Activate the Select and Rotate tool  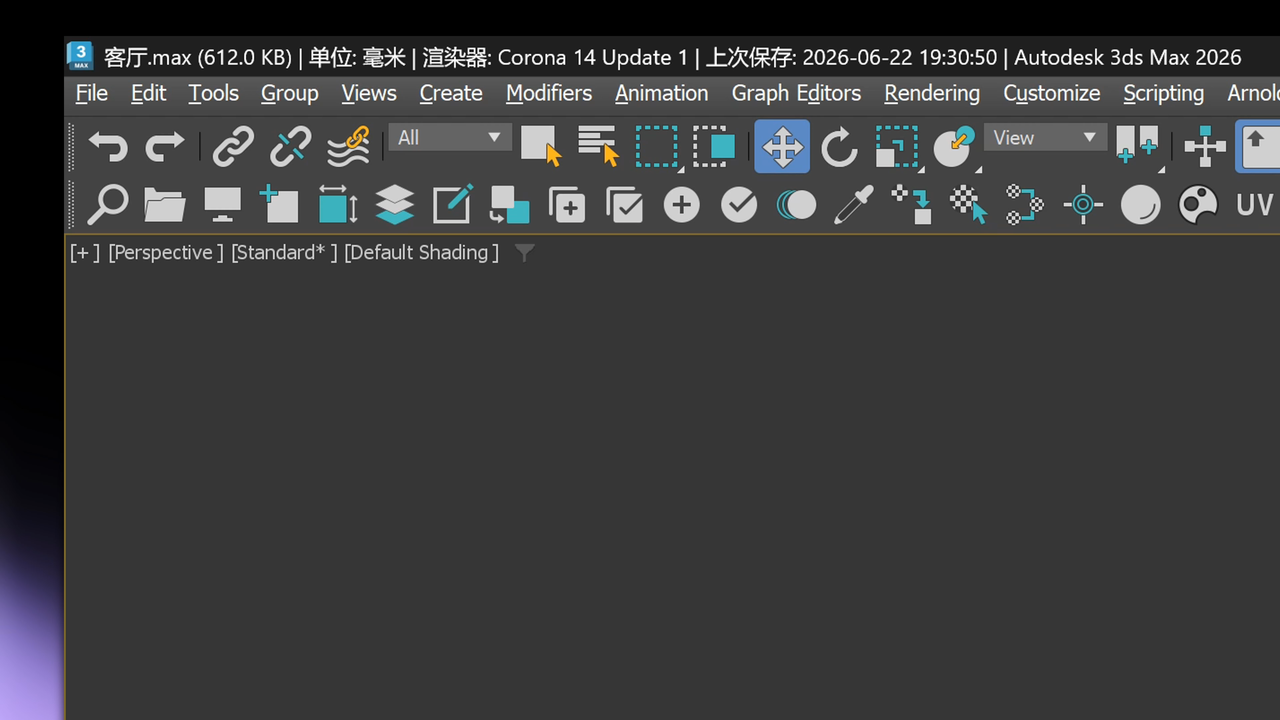click(839, 146)
